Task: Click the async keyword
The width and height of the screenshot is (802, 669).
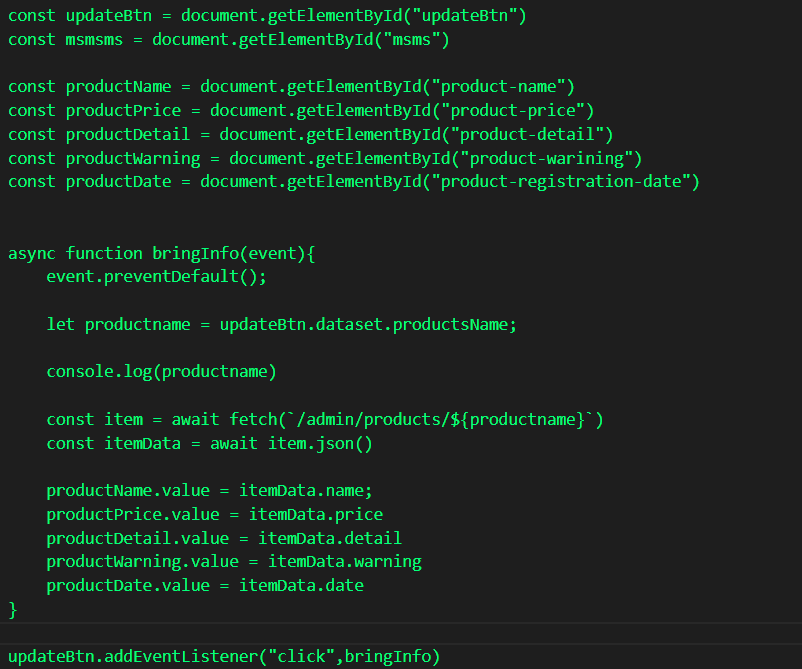Action: click(x=32, y=253)
